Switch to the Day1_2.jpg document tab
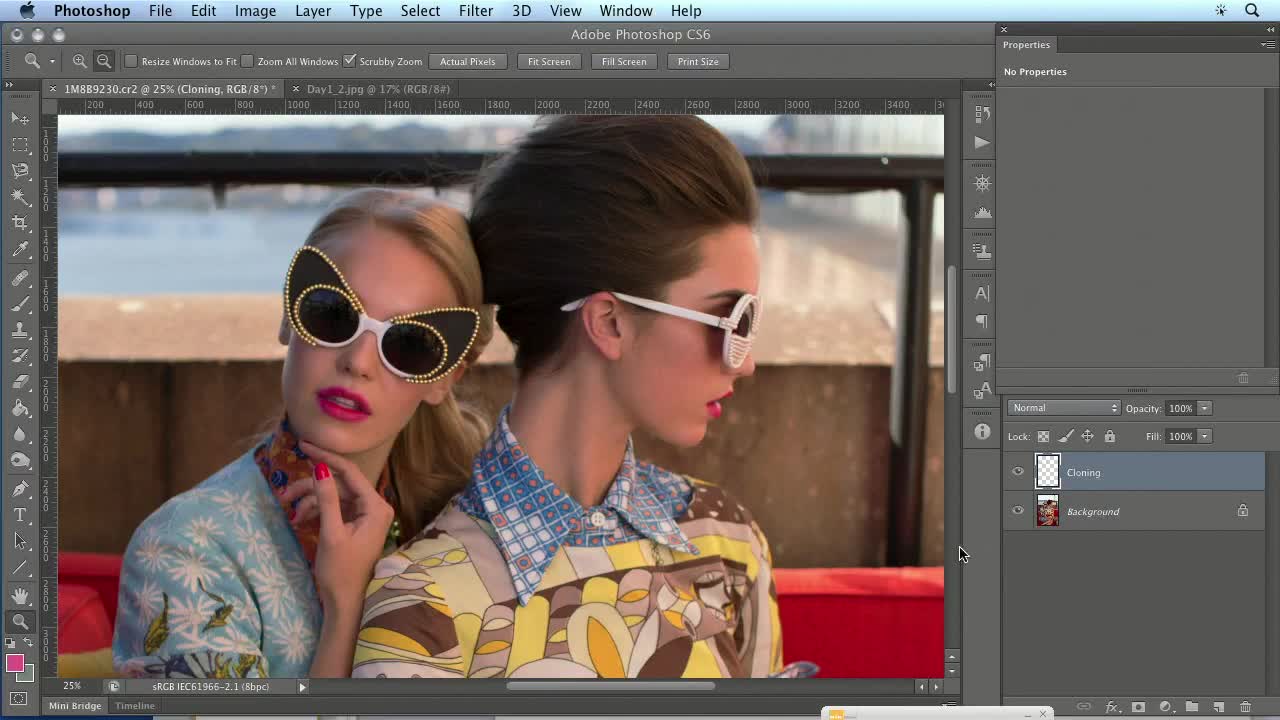The image size is (1280, 720). [378, 89]
